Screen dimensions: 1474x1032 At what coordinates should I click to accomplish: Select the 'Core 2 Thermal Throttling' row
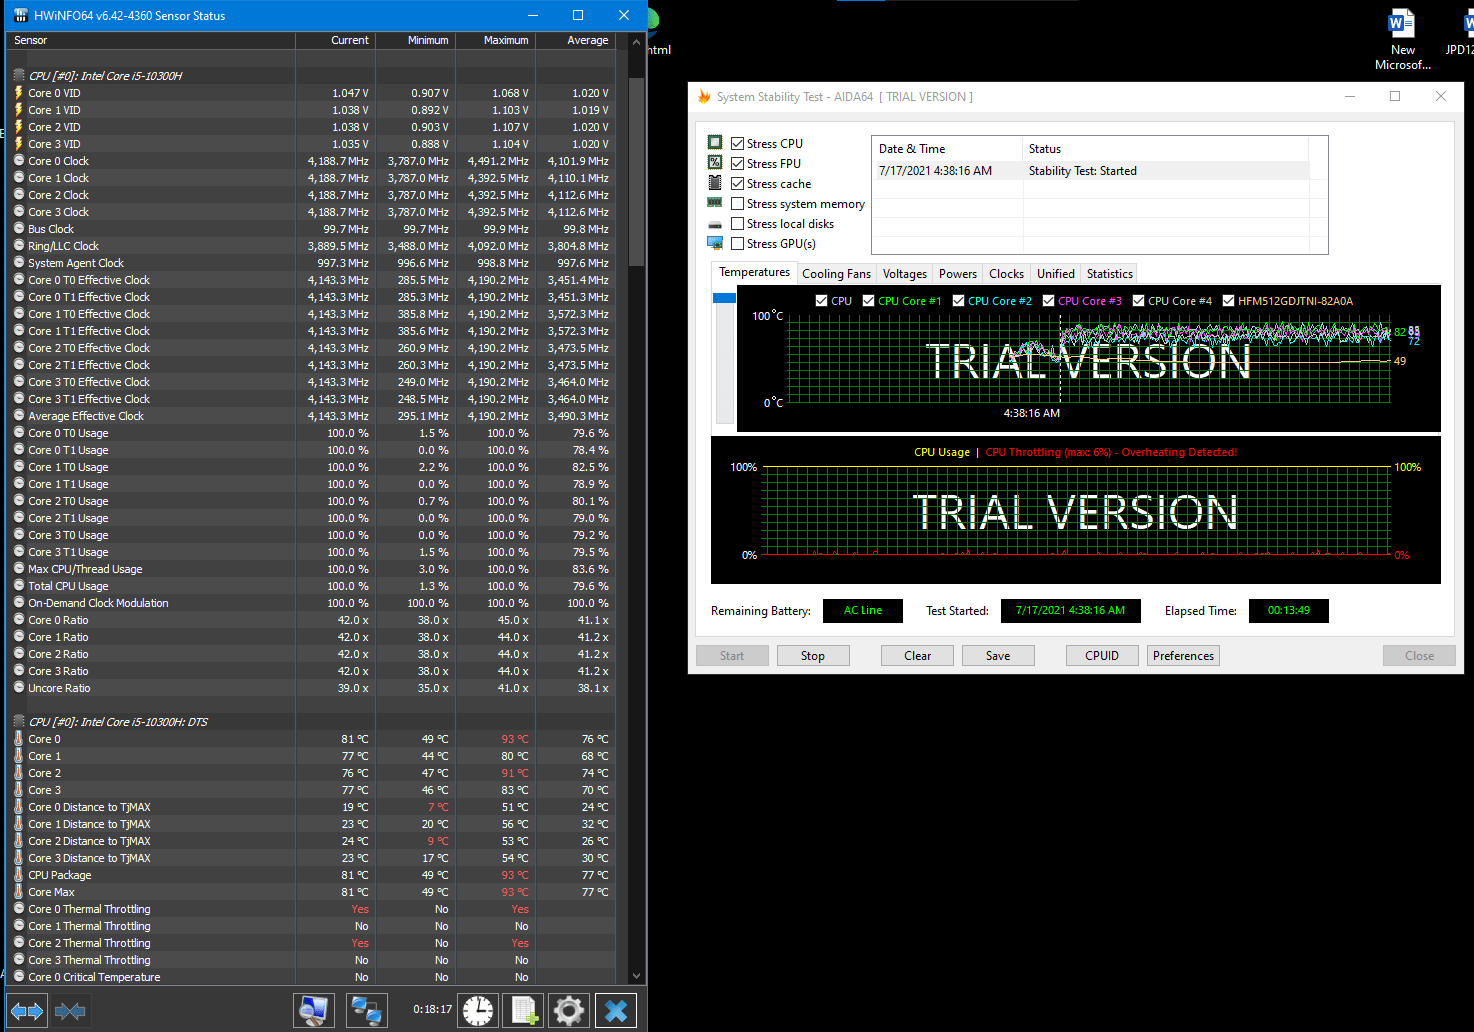click(x=312, y=943)
